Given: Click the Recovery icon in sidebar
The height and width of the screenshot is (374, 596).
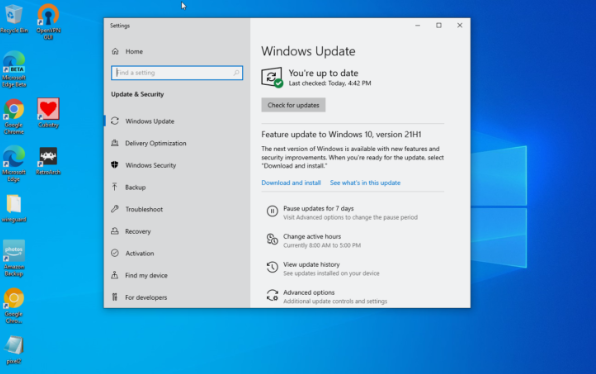Looking at the screenshot, I should 115,231.
